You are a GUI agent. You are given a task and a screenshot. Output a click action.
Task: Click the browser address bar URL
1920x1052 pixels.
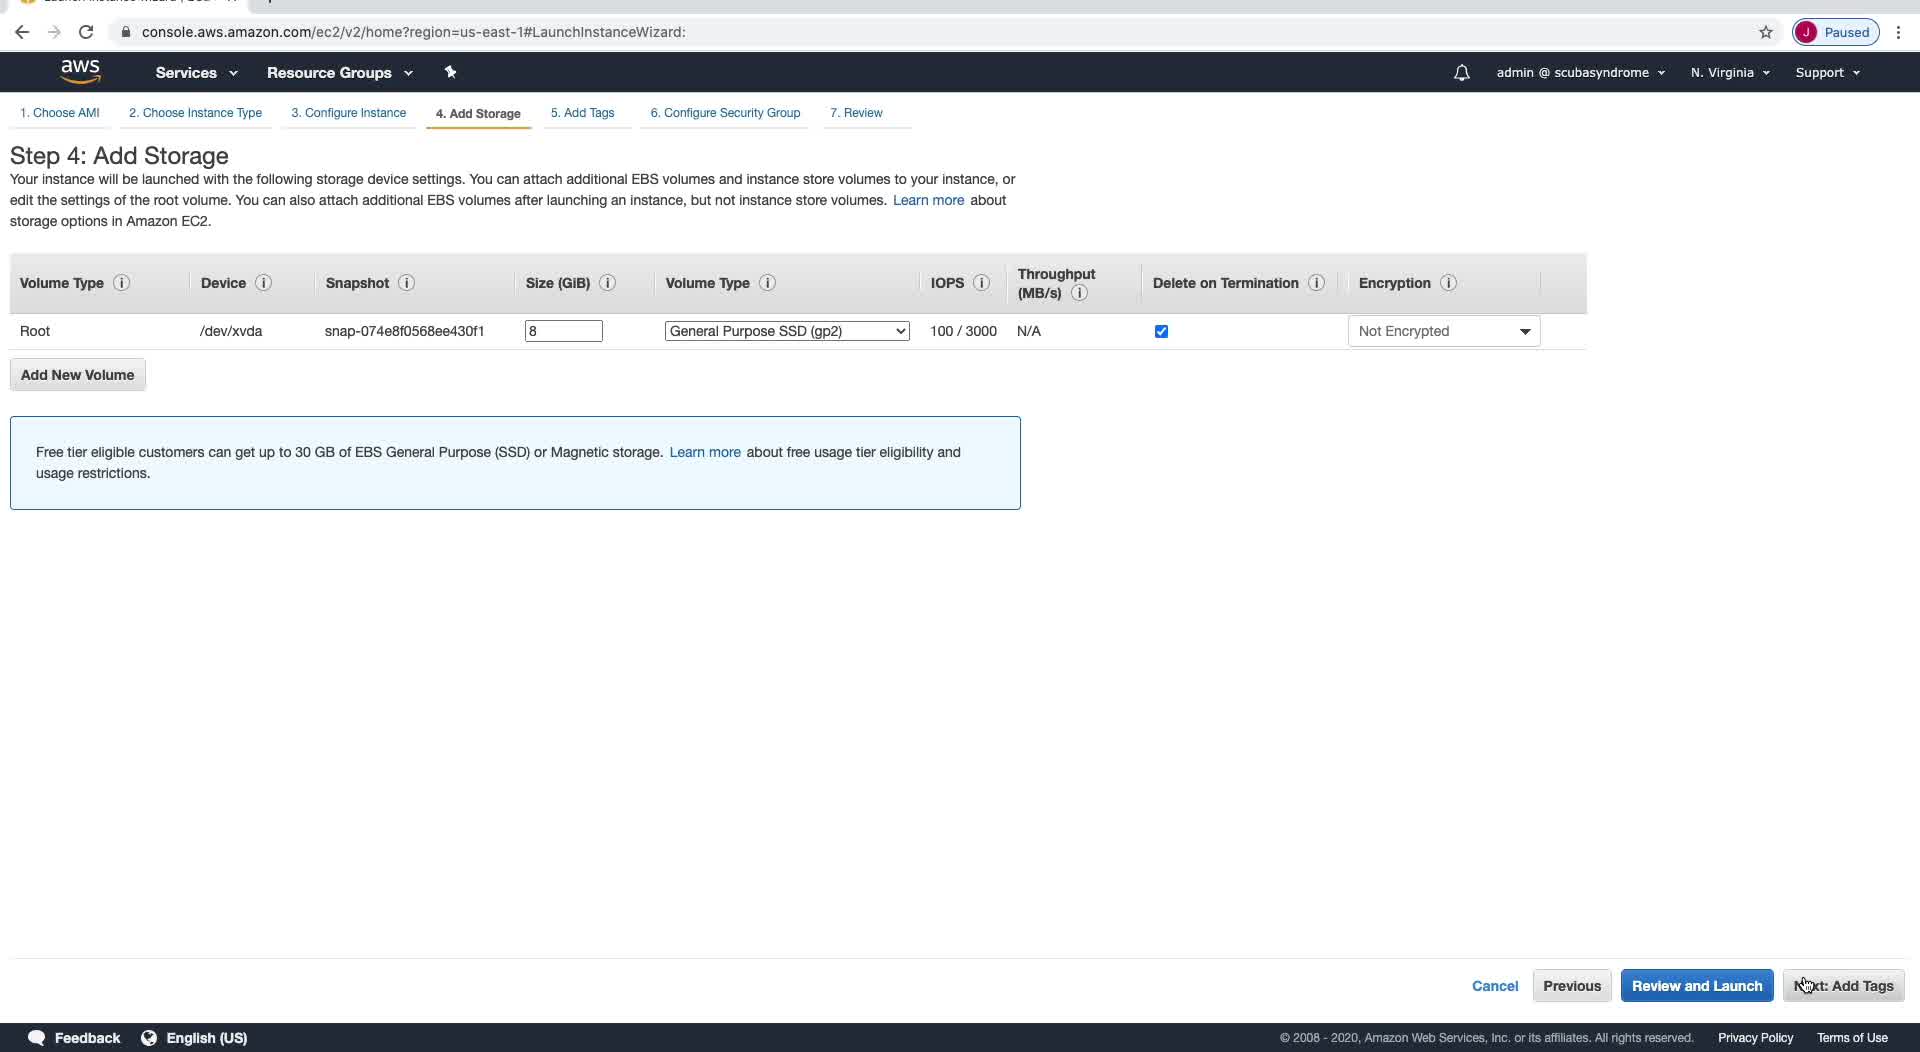(x=414, y=32)
